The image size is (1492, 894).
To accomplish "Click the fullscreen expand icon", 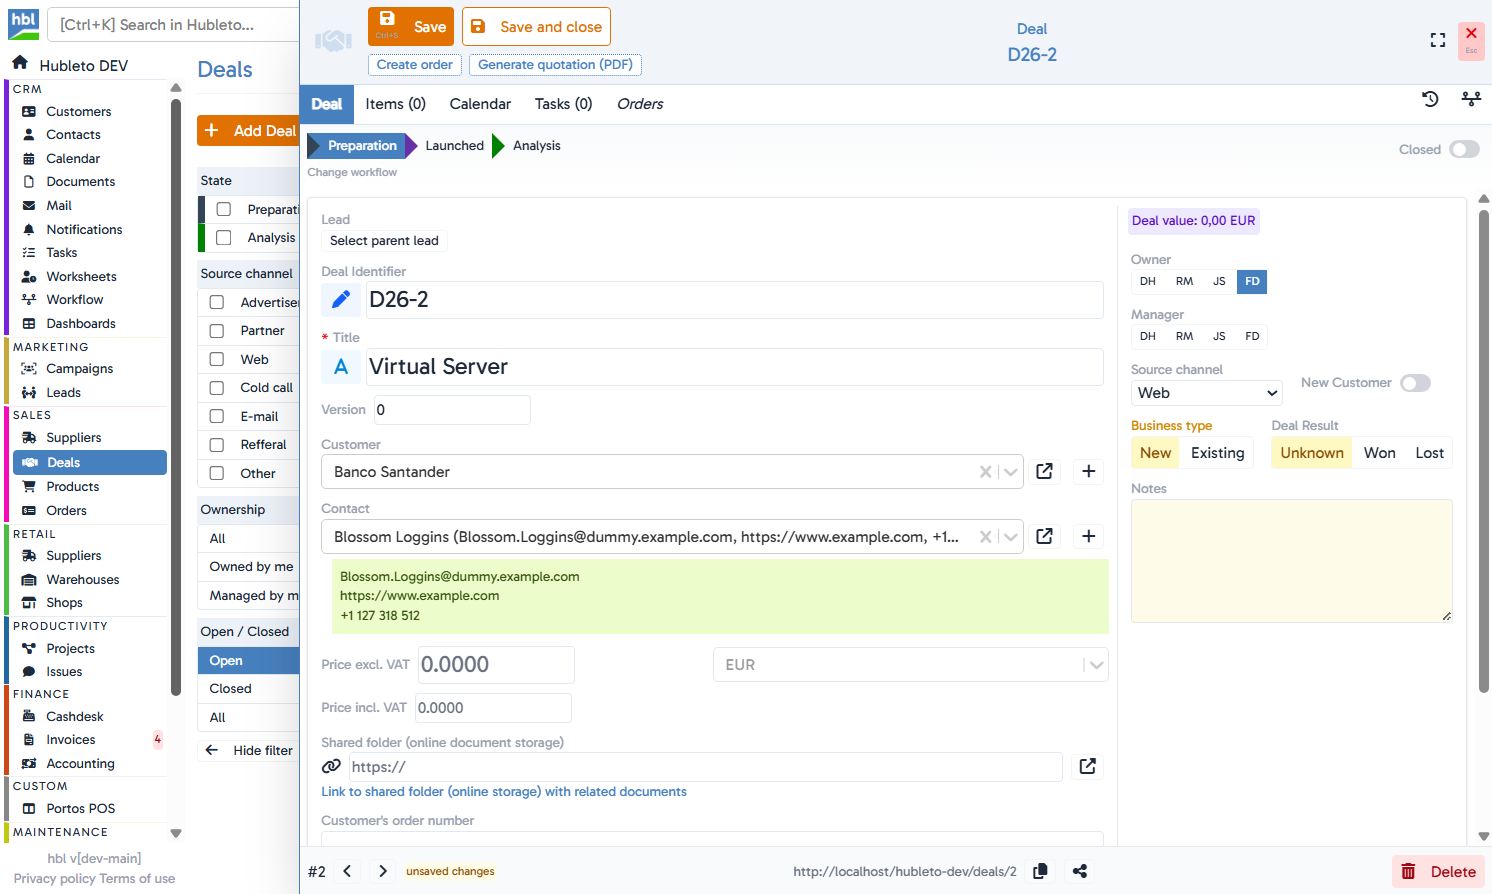I will tap(1438, 40).
